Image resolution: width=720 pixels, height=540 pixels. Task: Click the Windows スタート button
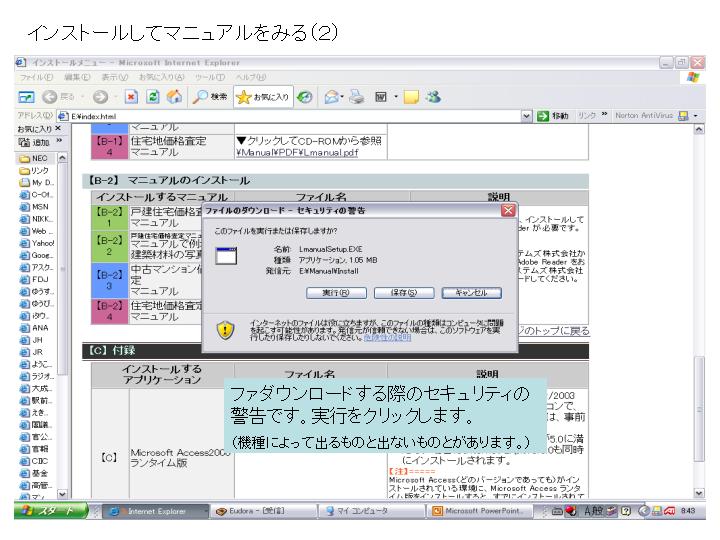(51, 511)
